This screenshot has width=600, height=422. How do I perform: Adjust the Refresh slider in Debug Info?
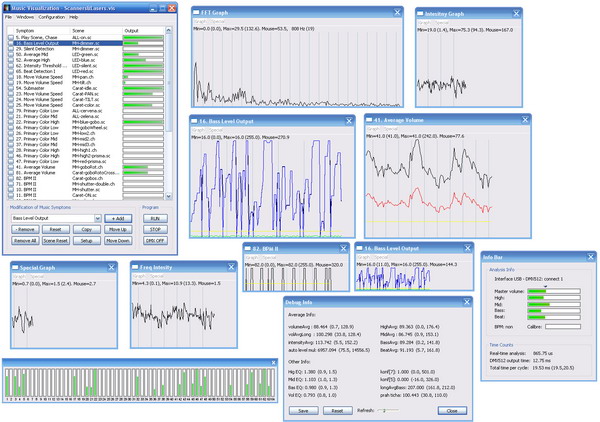pyautogui.click(x=385, y=411)
